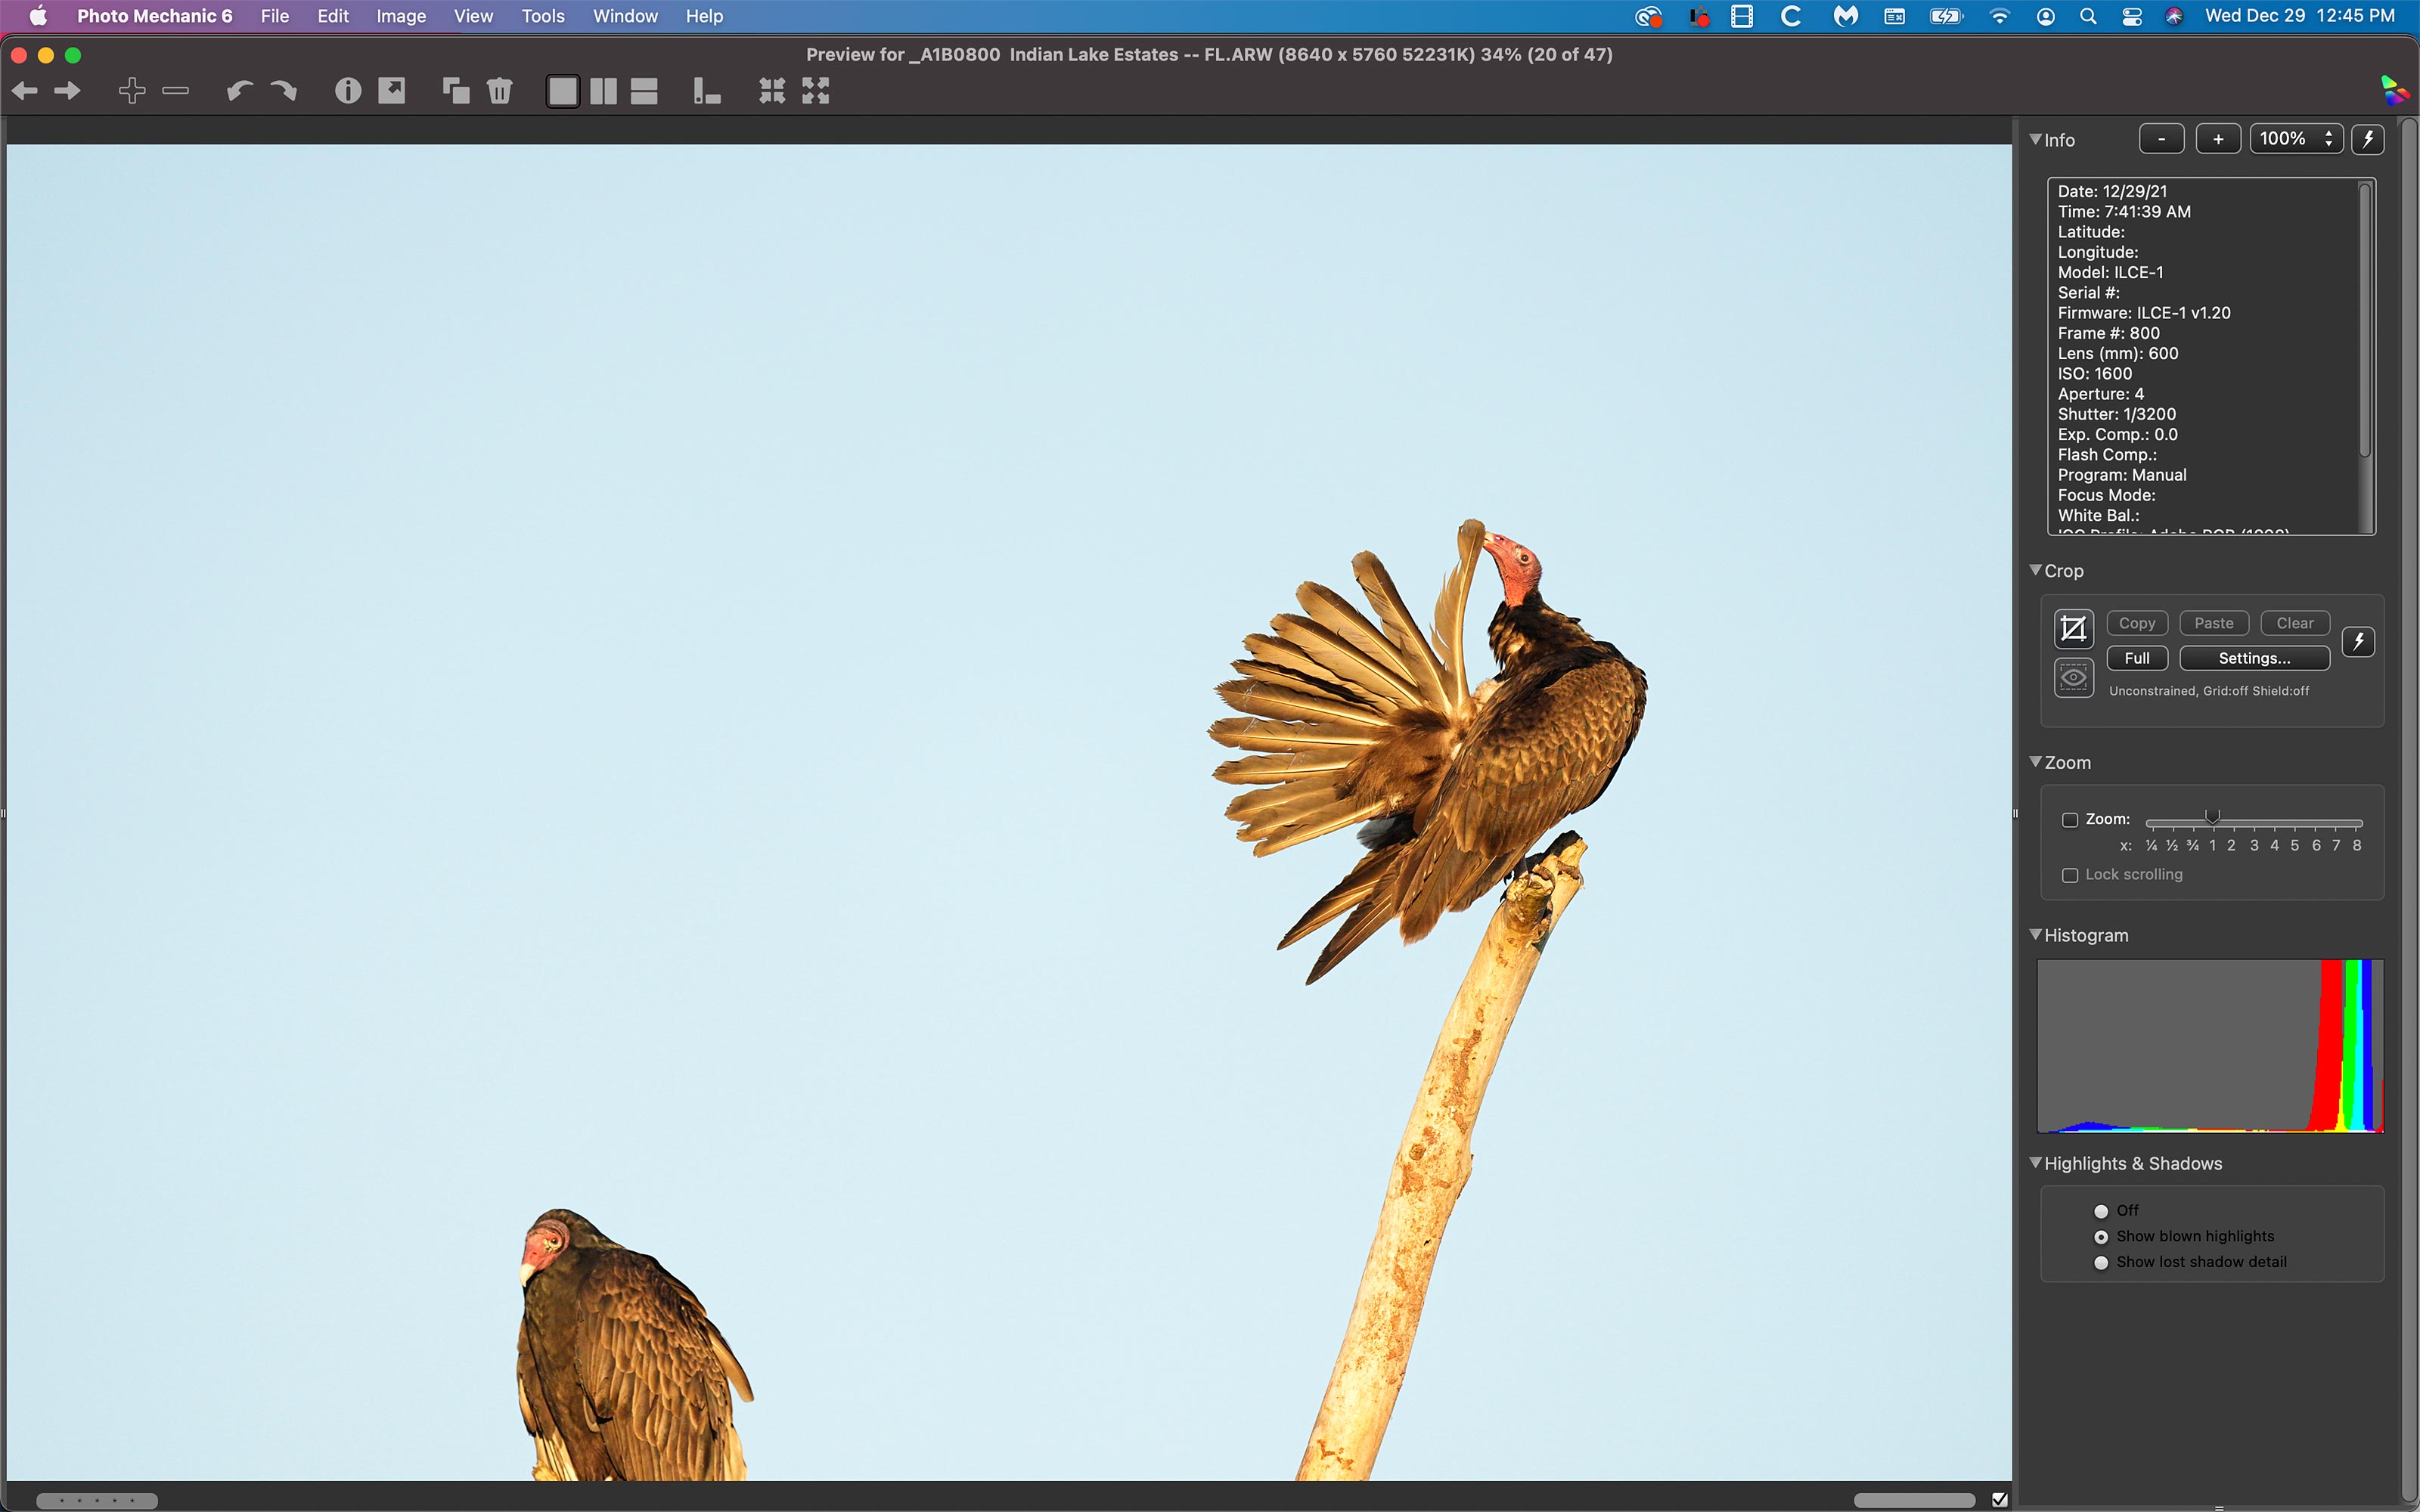Click the 'Model: ILCE-1' info line

[x=2110, y=272]
